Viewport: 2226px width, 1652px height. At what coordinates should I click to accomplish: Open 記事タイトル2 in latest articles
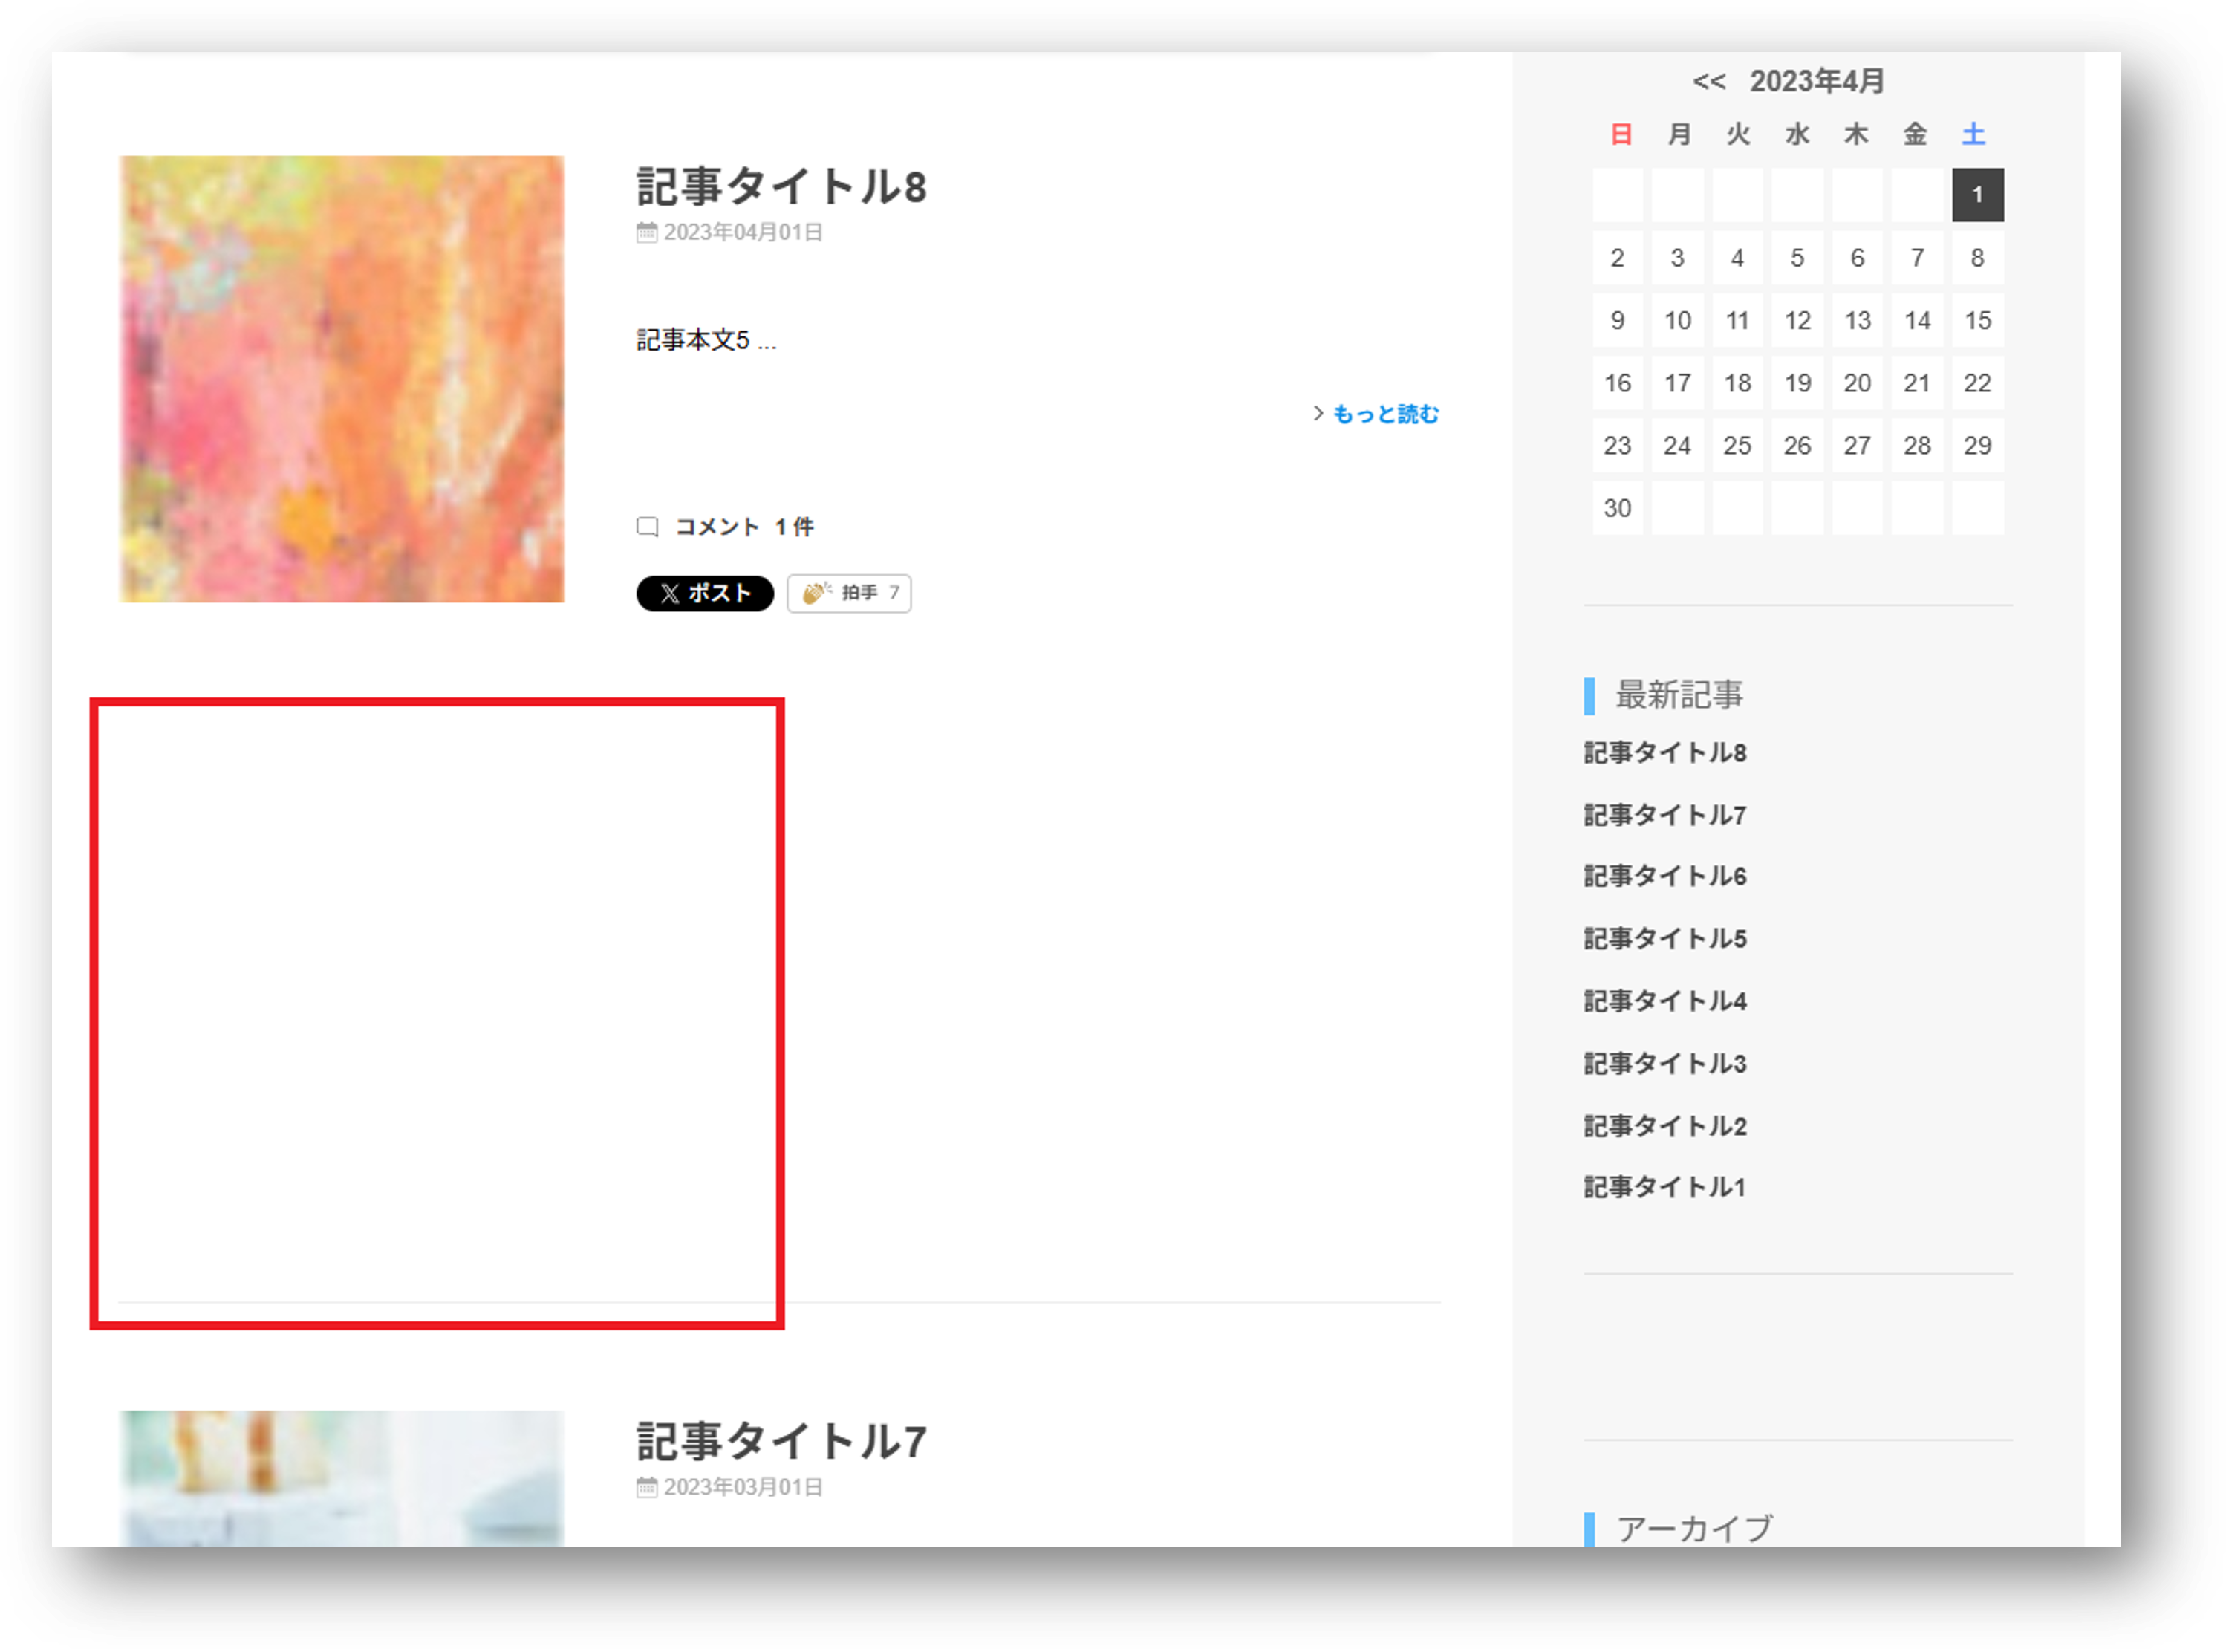[1665, 1127]
